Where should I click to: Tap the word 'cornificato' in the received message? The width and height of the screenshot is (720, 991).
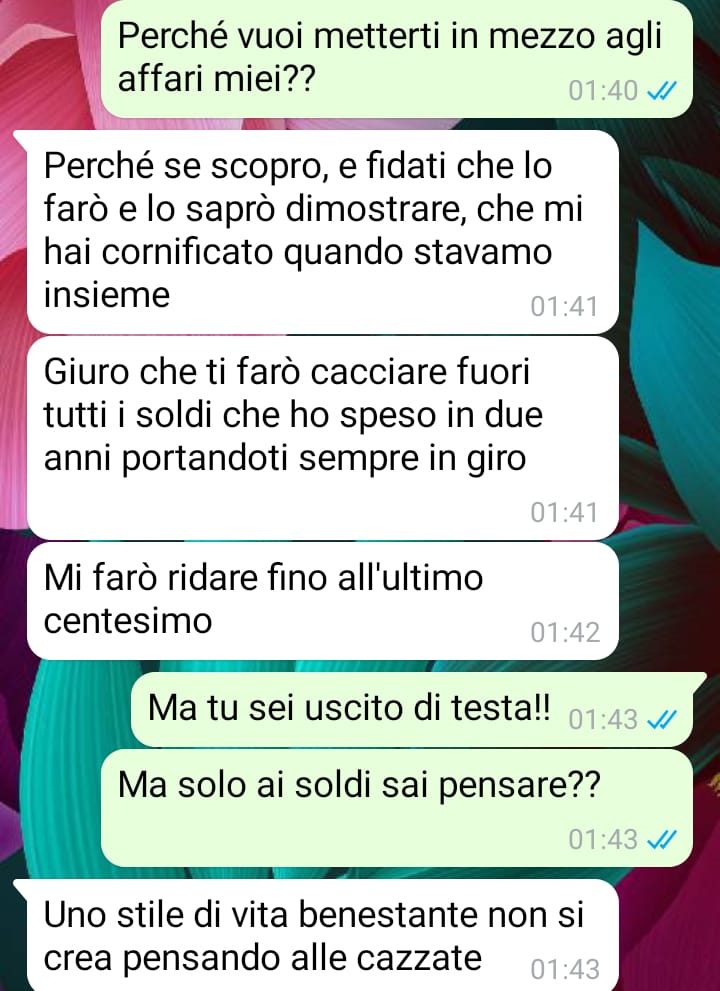coord(189,252)
